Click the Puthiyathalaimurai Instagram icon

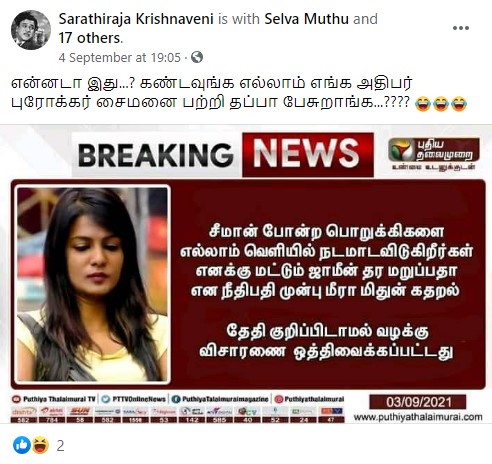coord(279,399)
